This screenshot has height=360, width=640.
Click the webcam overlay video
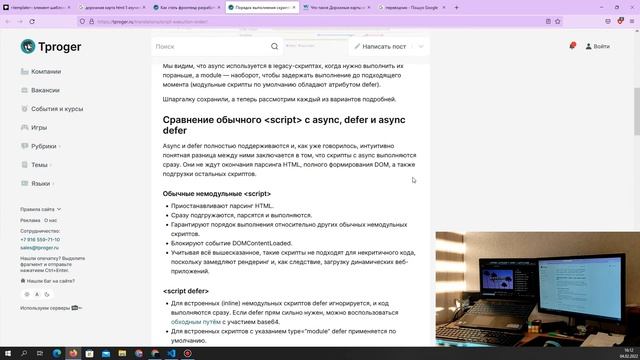[x=538, y=289]
